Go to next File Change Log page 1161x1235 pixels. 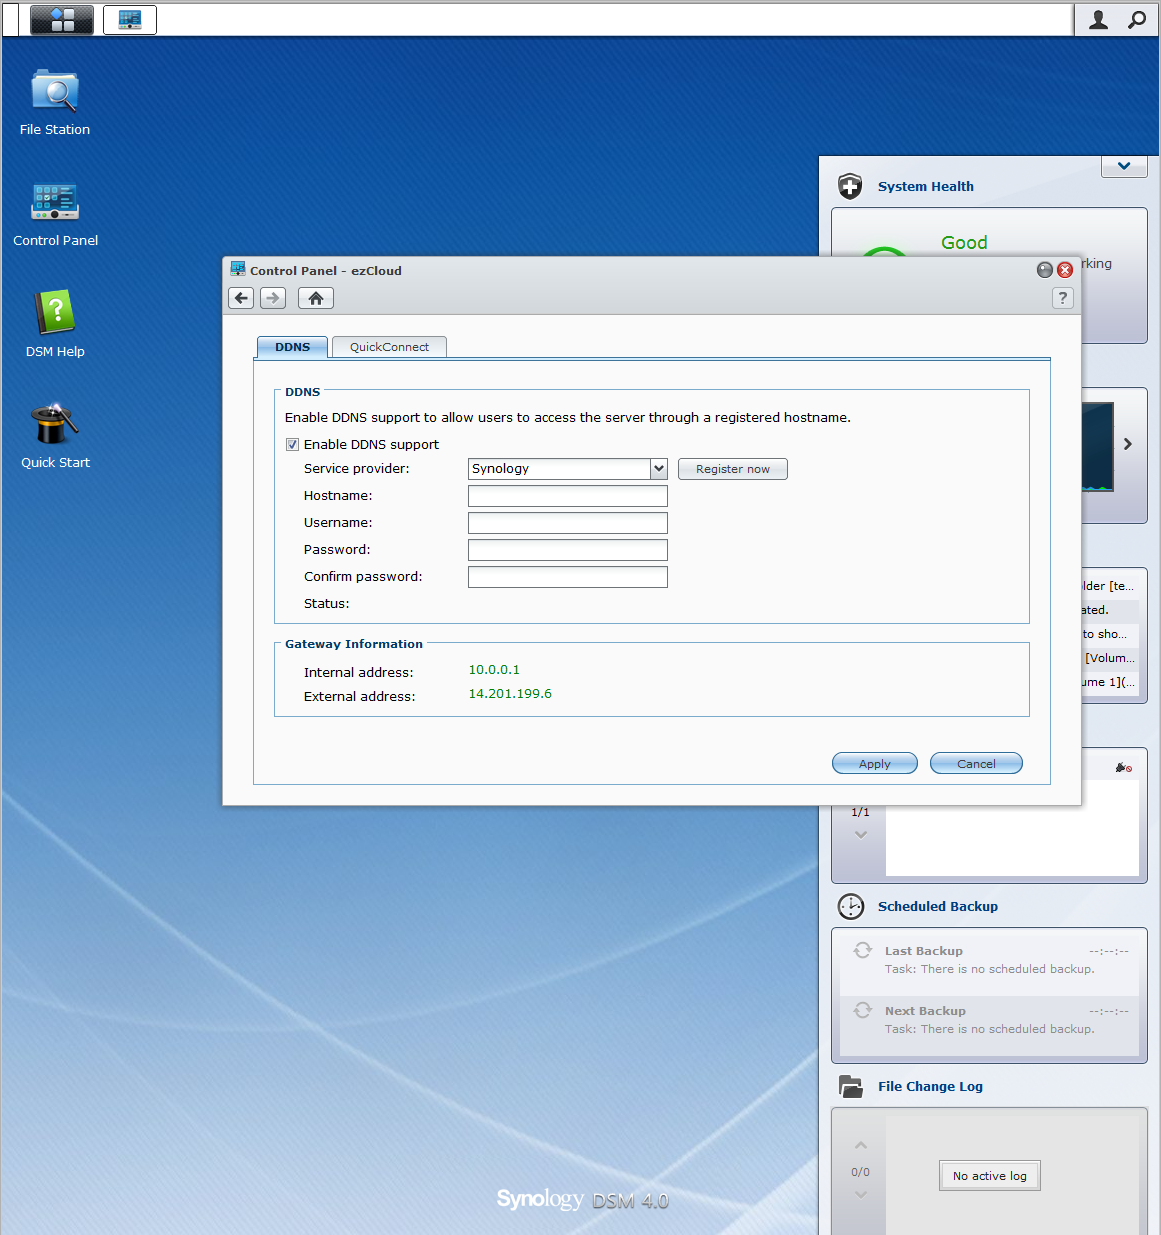[861, 1194]
